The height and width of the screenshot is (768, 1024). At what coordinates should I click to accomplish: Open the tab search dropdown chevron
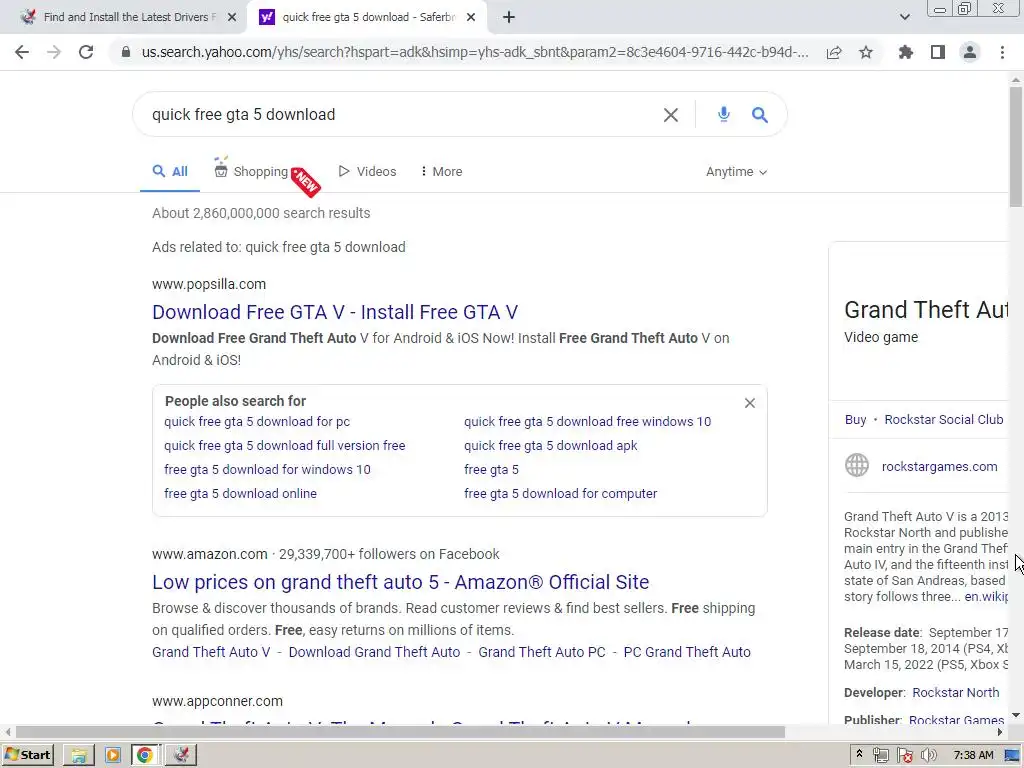(x=904, y=18)
